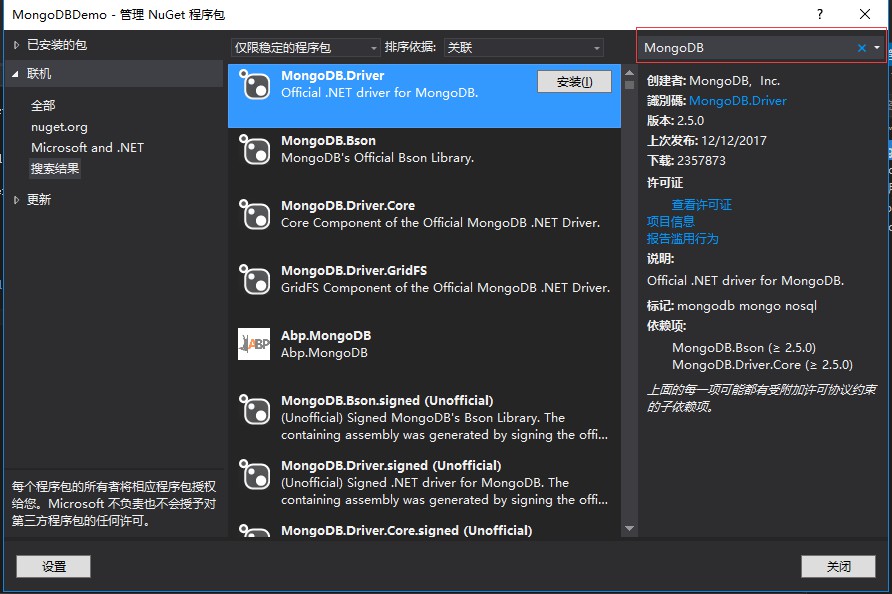The image size is (892, 594).
Task: Expand the 更新 tree node
Action: point(16,200)
